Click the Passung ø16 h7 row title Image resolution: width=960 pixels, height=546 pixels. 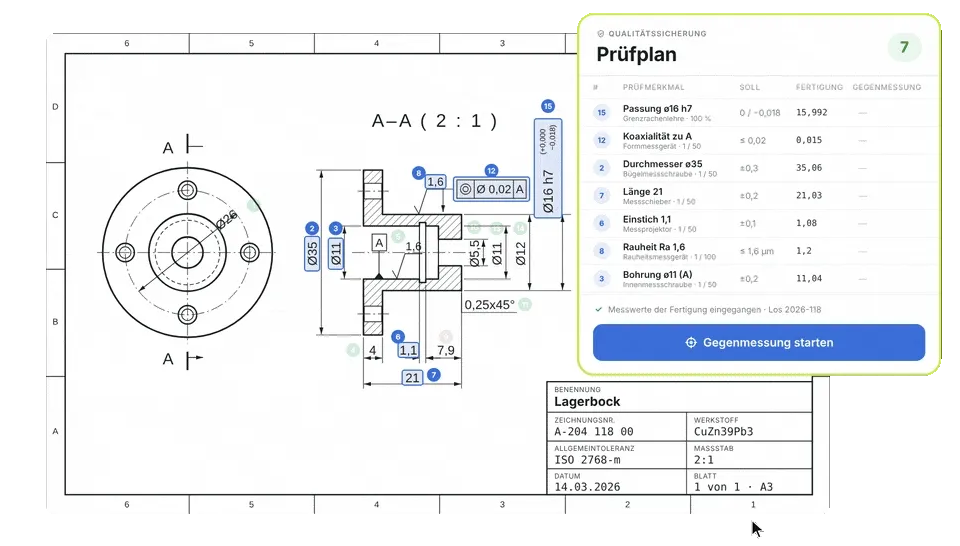[x=658, y=108]
